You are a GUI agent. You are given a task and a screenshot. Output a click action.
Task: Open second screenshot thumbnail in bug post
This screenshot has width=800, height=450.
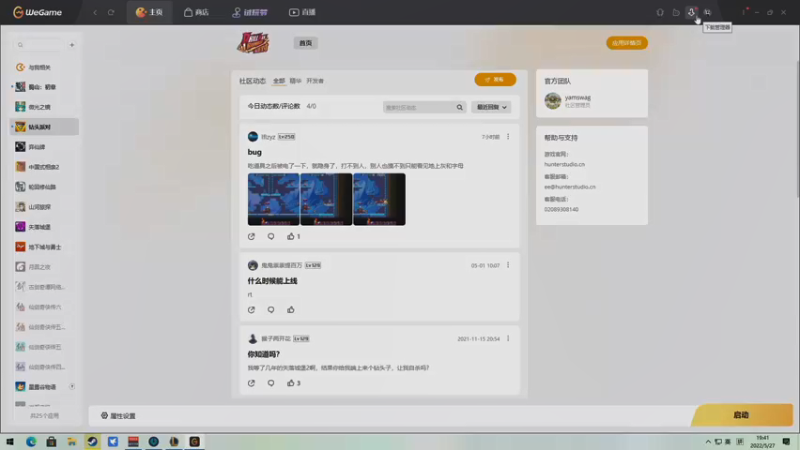(x=326, y=199)
